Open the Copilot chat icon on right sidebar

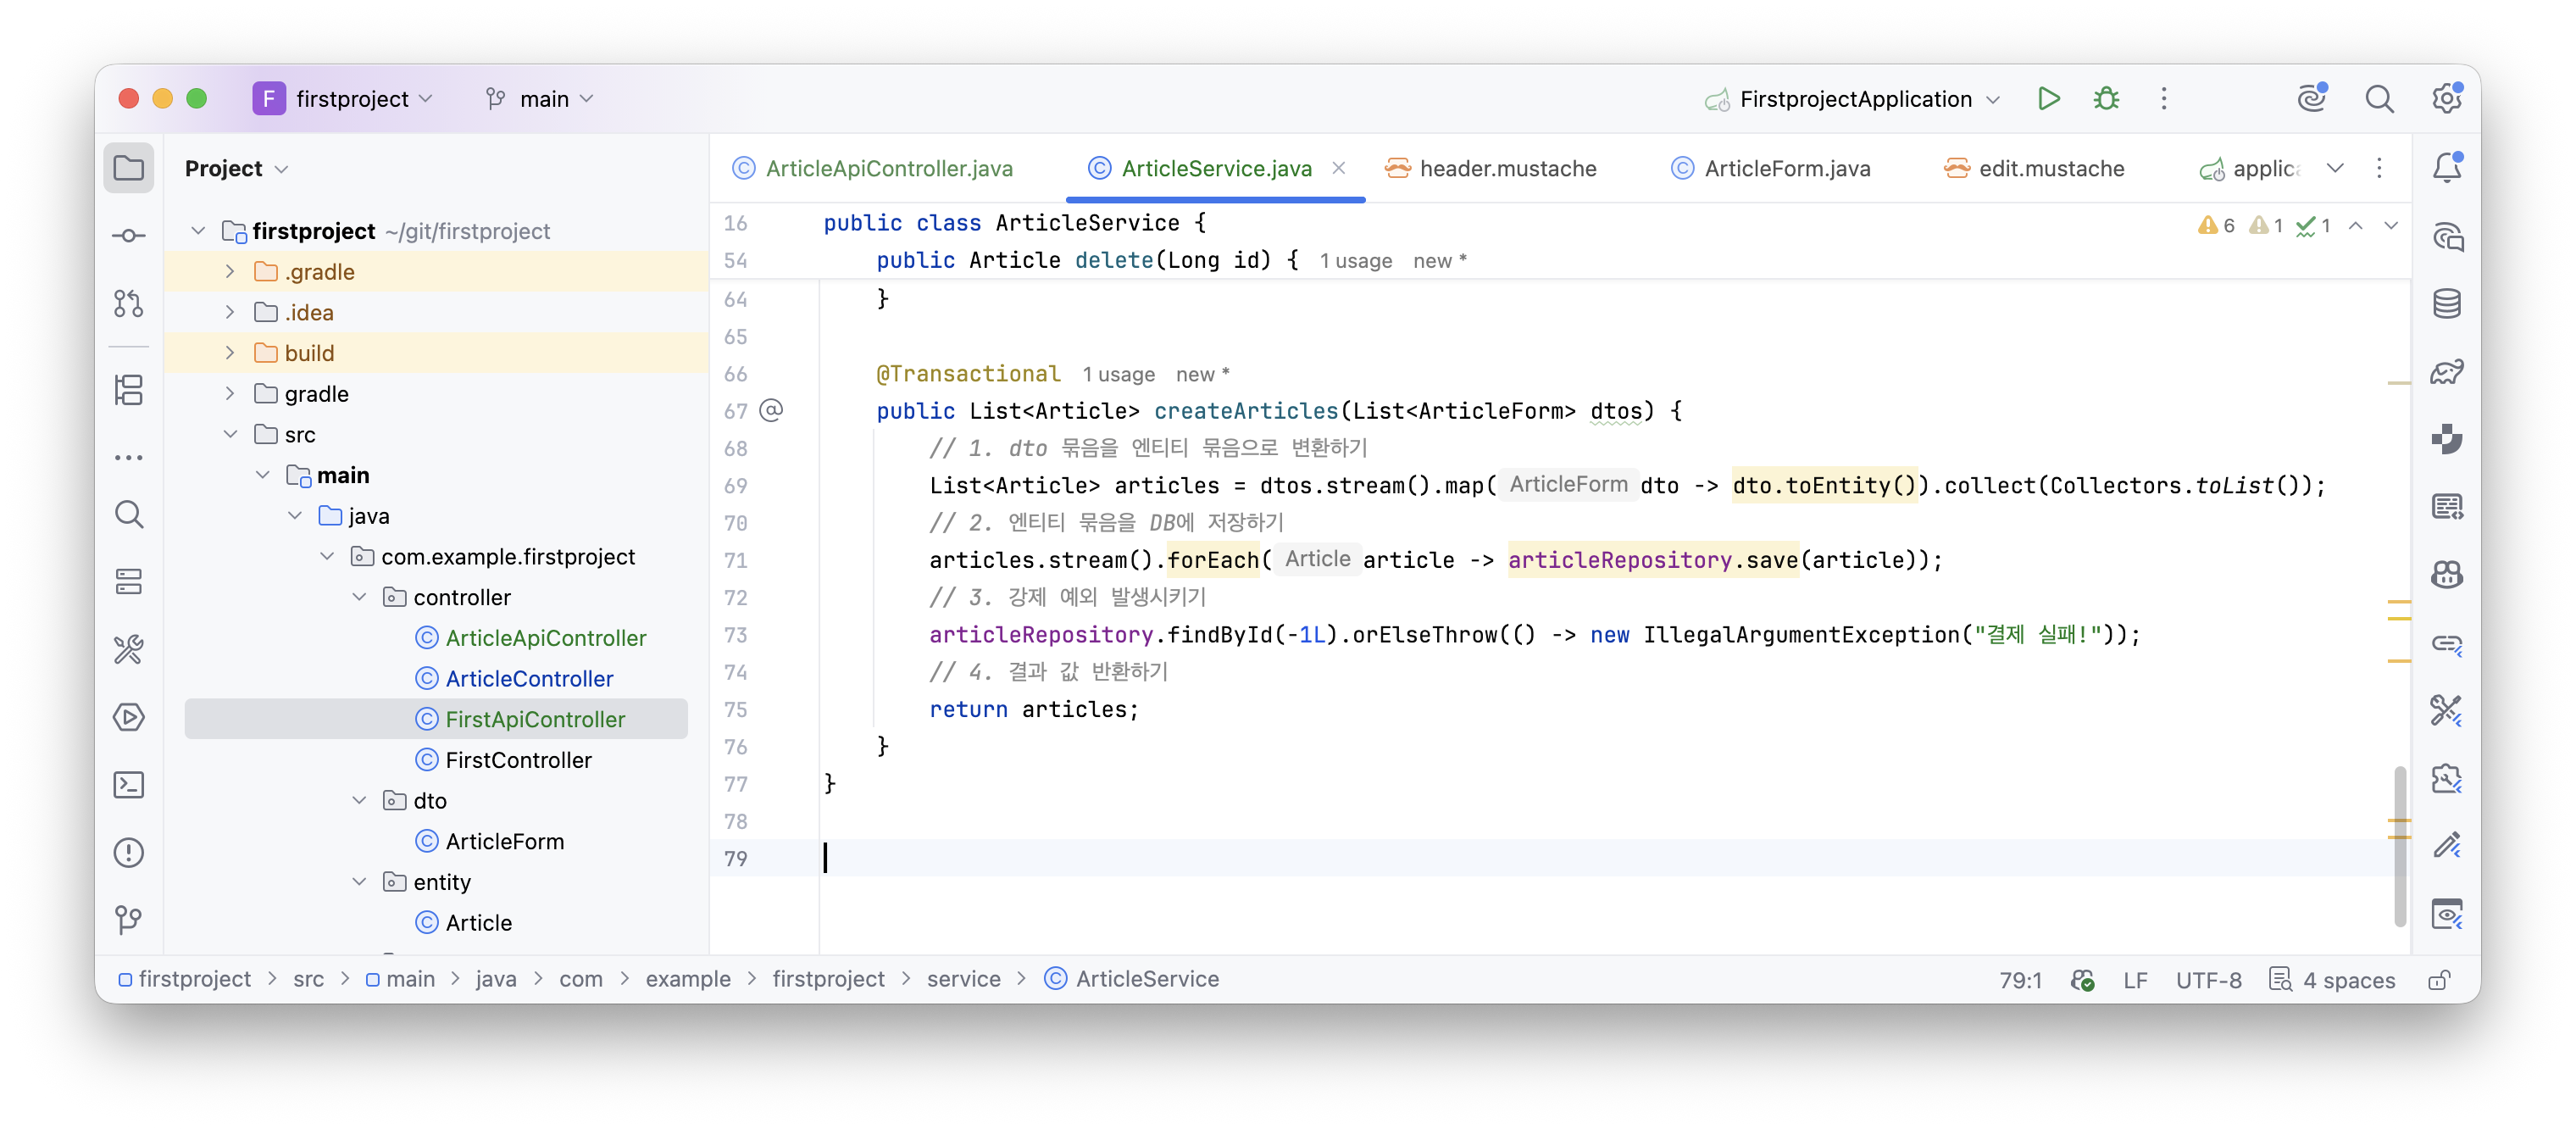point(2446,574)
